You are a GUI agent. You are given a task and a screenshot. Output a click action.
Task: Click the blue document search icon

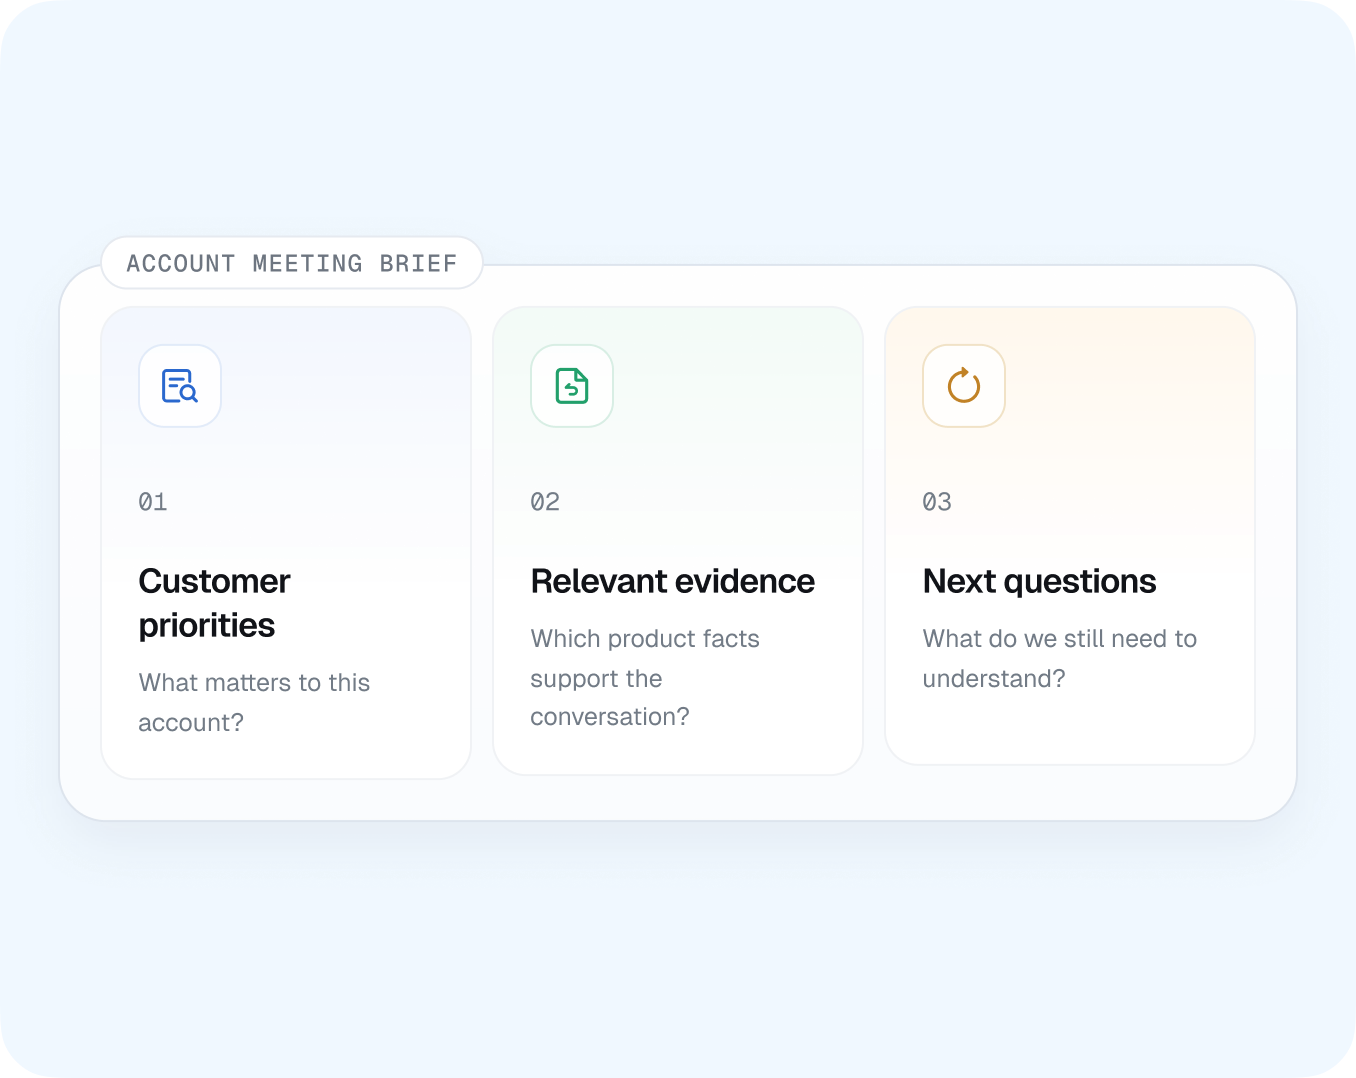tap(180, 386)
